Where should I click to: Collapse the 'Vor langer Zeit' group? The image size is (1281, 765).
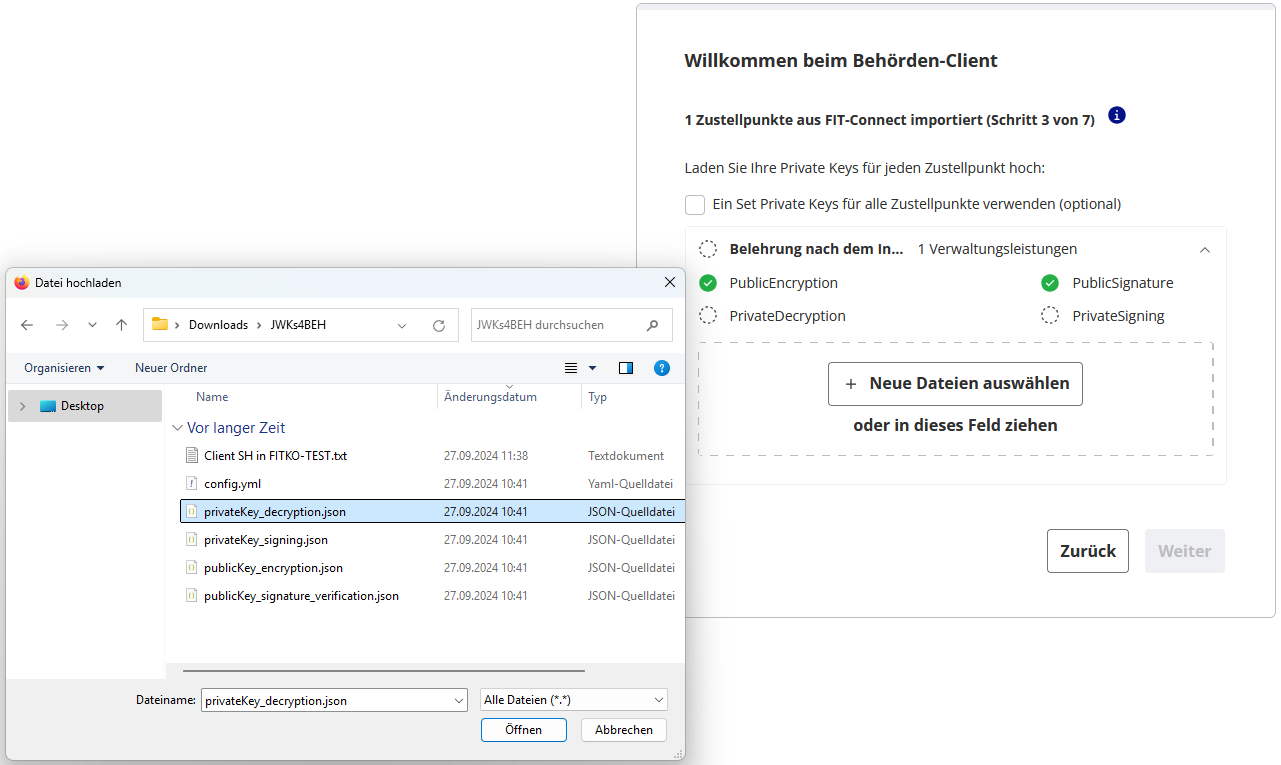178,428
